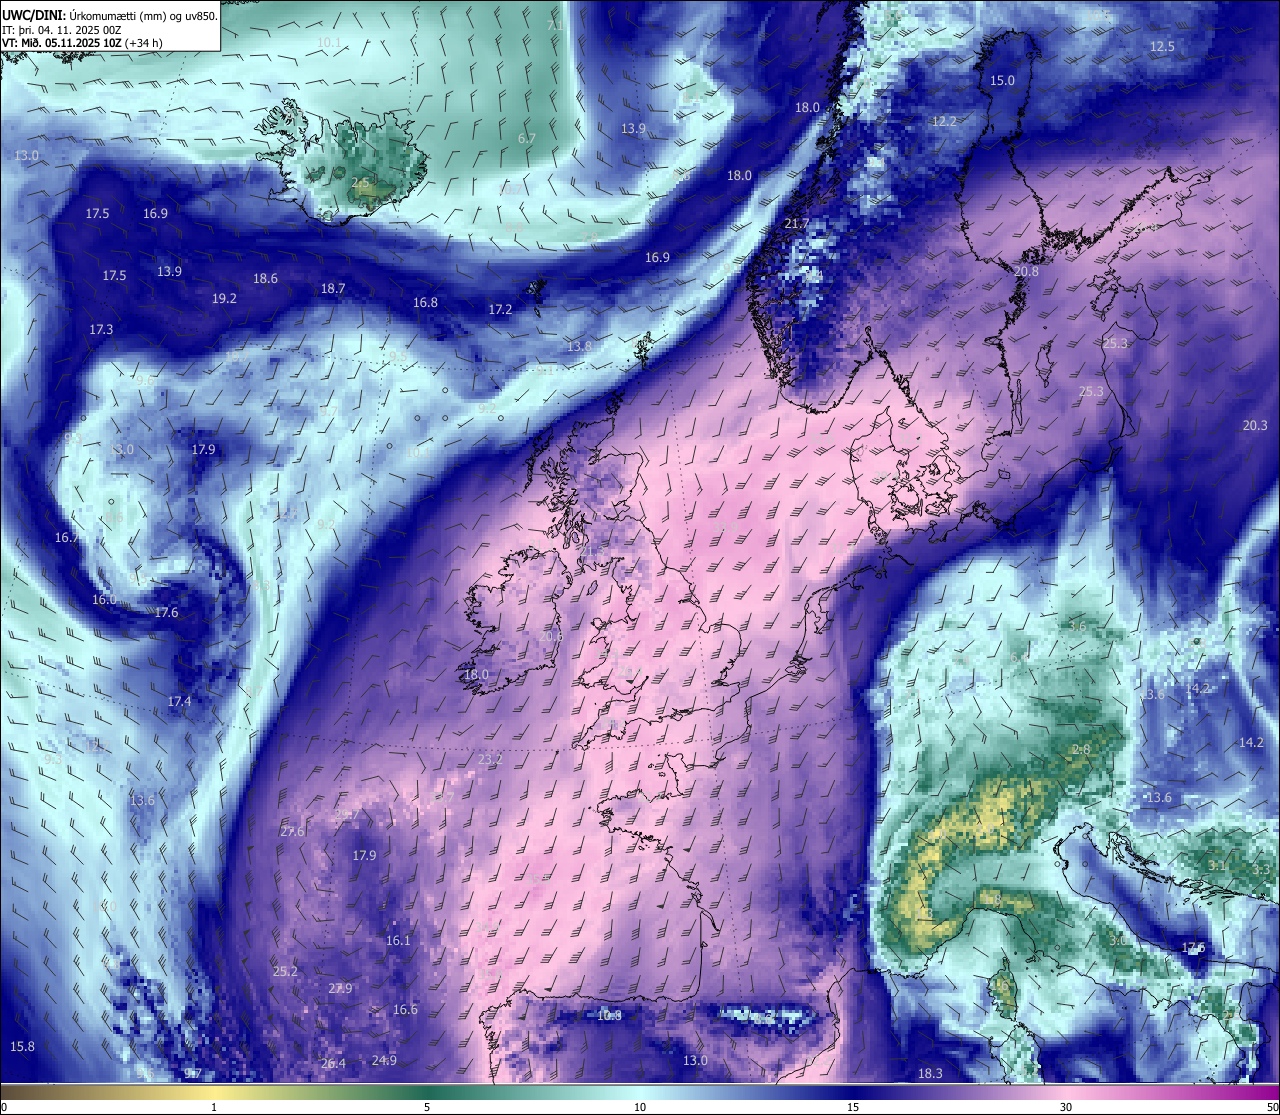Click the map value 15.8
1280x1115 pixels.
pos(22,1047)
